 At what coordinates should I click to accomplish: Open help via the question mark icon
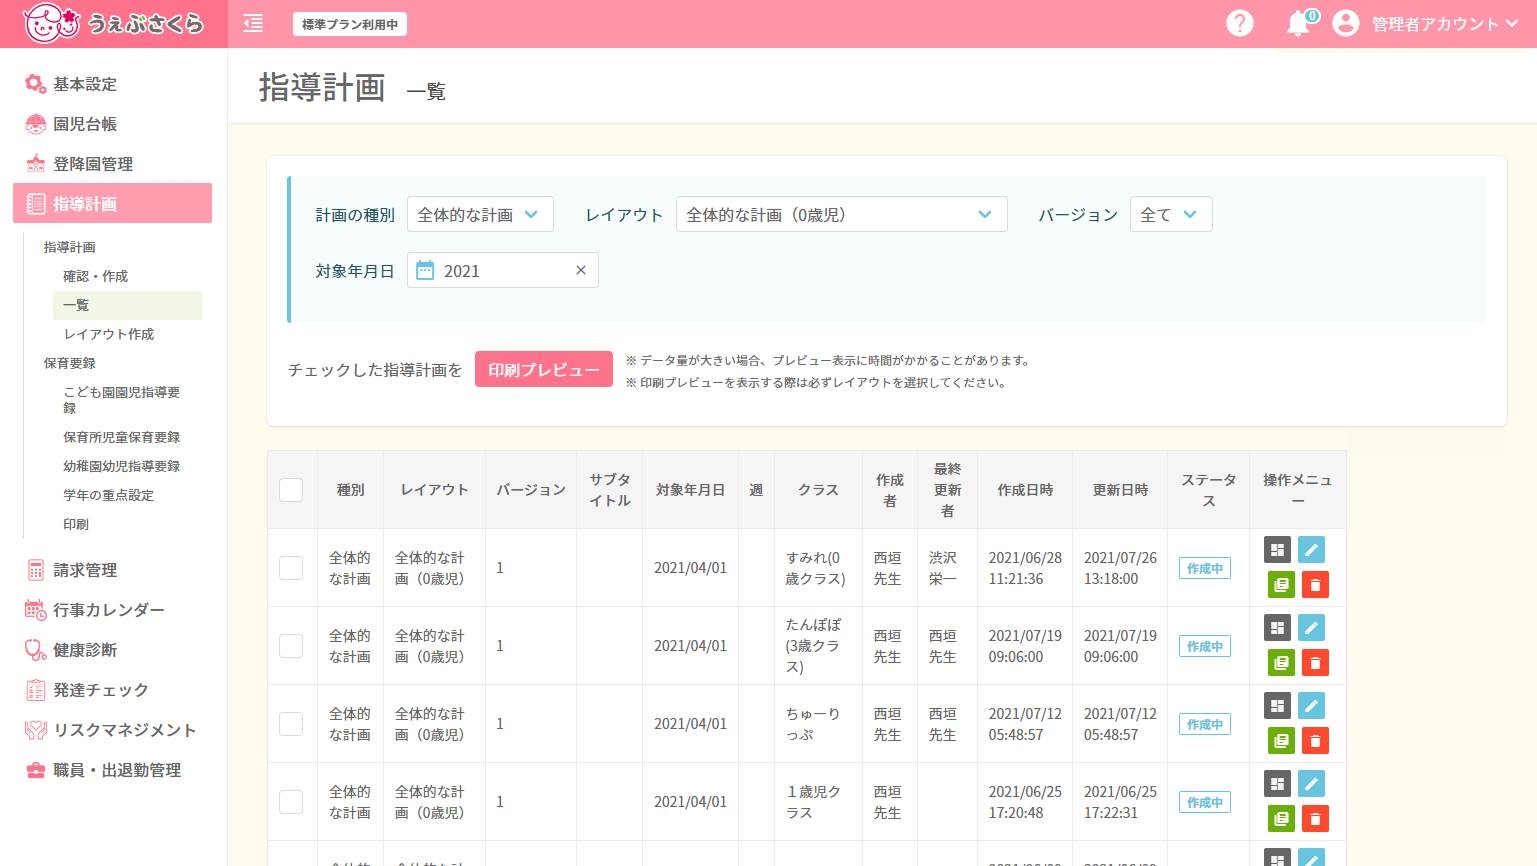(x=1240, y=23)
